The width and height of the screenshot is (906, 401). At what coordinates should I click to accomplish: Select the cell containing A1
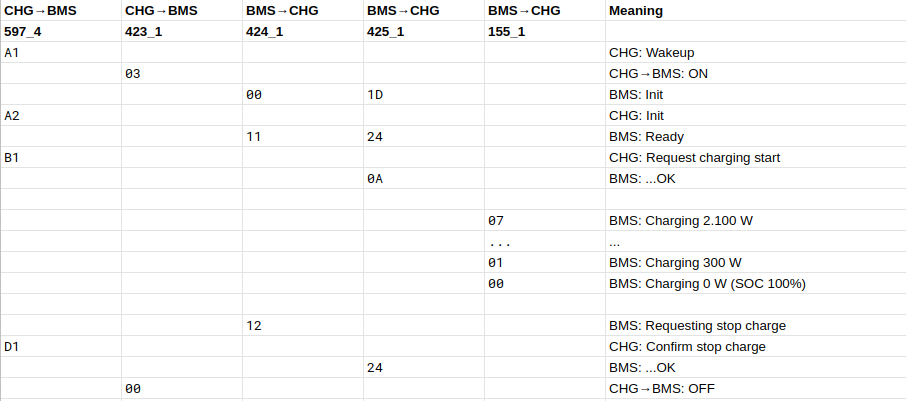click(x=61, y=52)
